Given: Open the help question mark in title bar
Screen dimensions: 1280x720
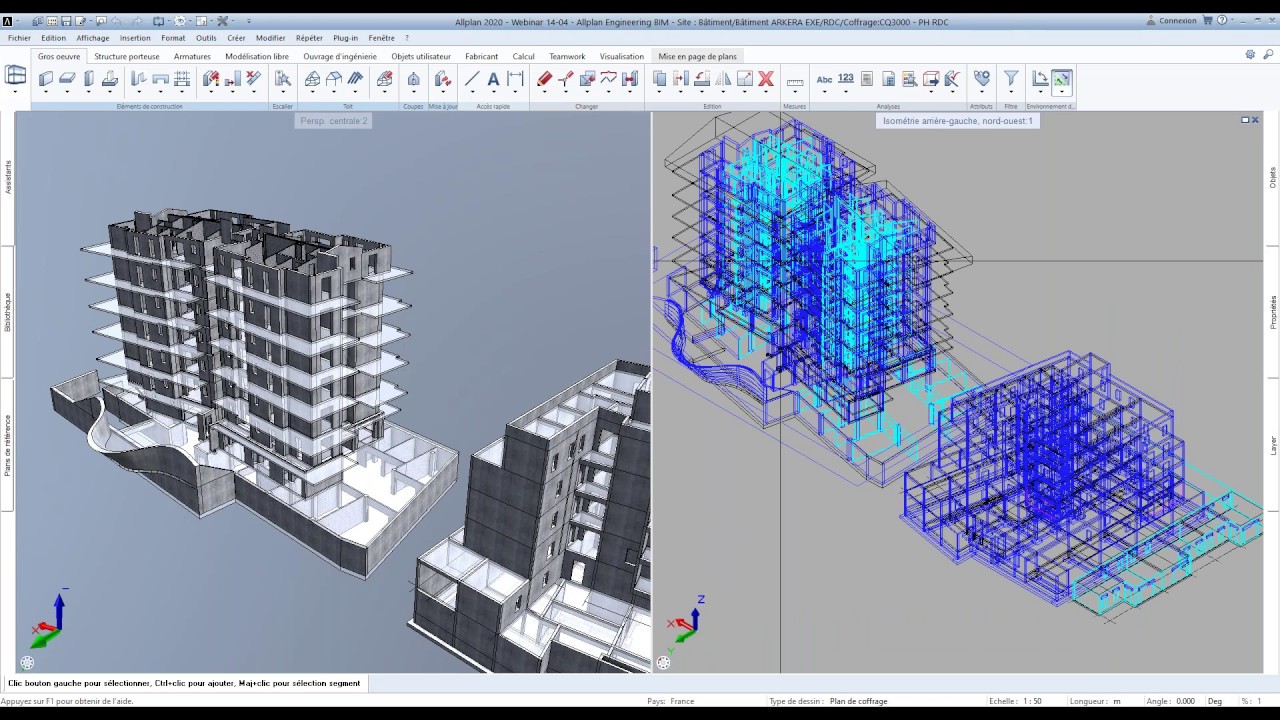Looking at the screenshot, I should click(1221, 20).
